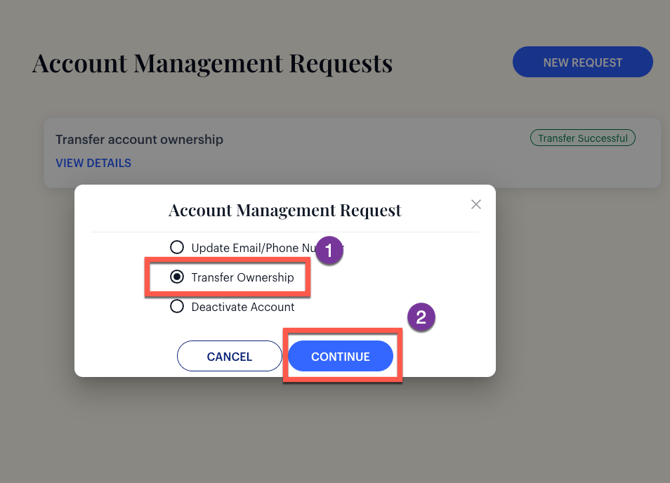The image size is (670, 483).
Task: Select the Update Email/Phone Number radio button
Action: point(177,247)
